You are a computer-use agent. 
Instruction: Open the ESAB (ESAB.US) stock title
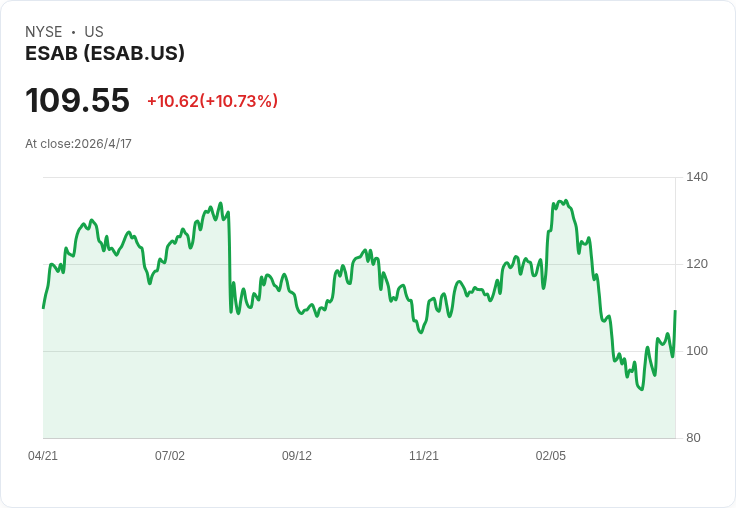105,53
